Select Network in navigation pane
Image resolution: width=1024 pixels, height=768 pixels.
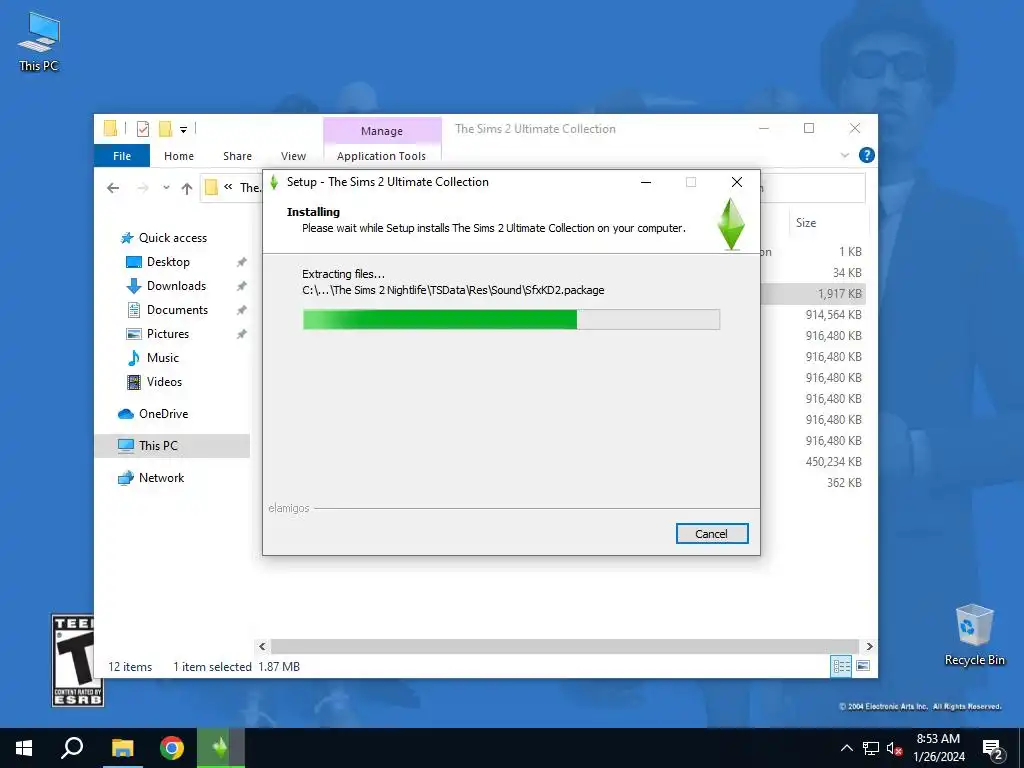(x=161, y=478)
